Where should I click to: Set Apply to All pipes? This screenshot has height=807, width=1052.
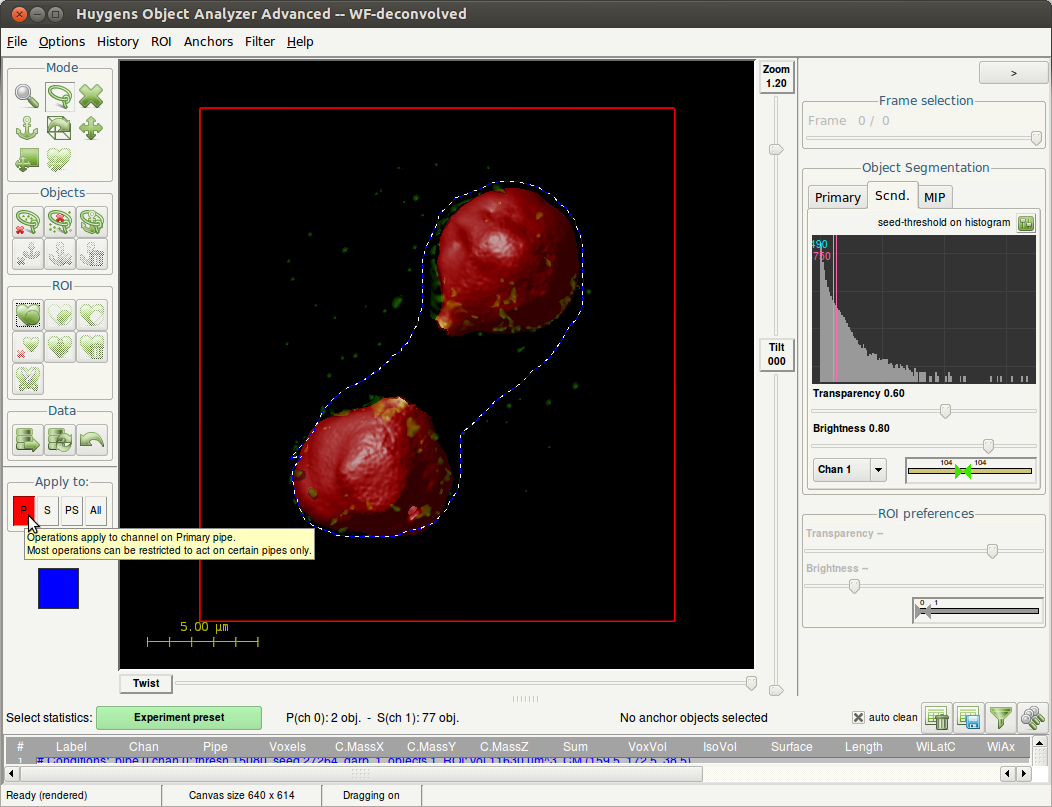[x=95, y=510]
